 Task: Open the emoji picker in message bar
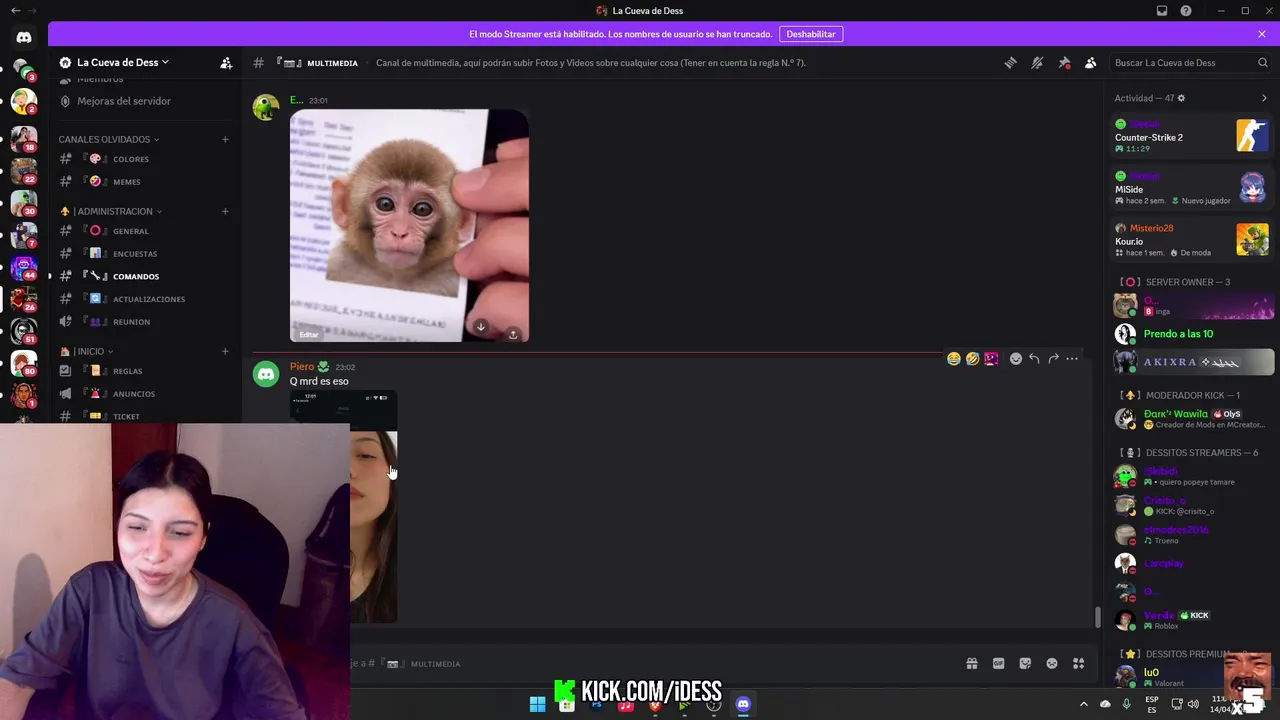(1052, 663)
